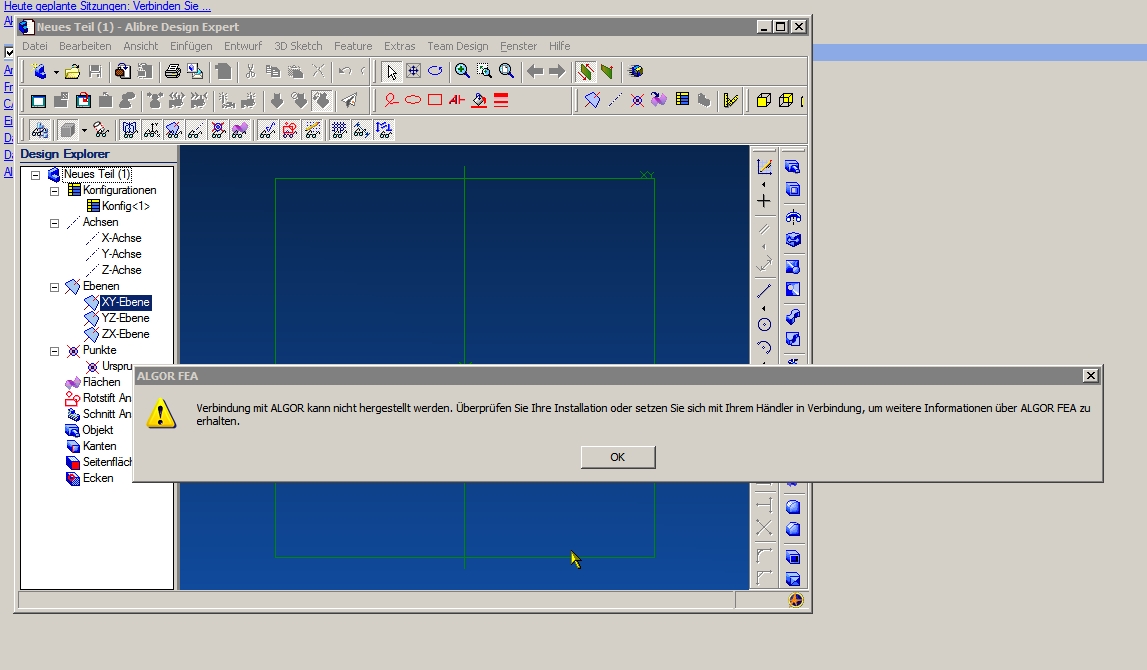Viewport: 1147px width, 670px height.
Task: Select Konfig<1> in Design Explorer
Action: pos(126,206)
